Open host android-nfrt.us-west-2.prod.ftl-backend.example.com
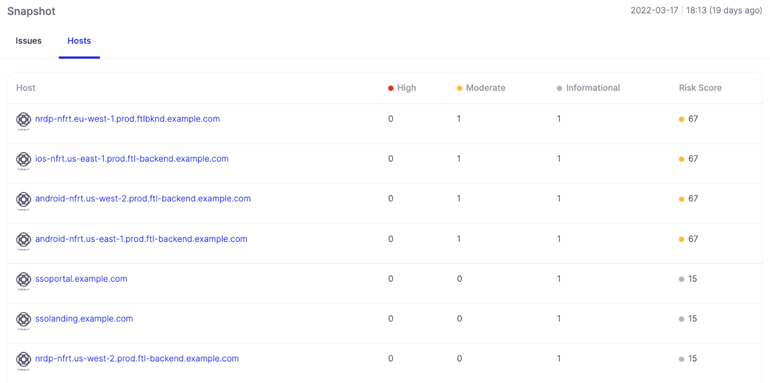The image size is (770, 383). [143, 199]
